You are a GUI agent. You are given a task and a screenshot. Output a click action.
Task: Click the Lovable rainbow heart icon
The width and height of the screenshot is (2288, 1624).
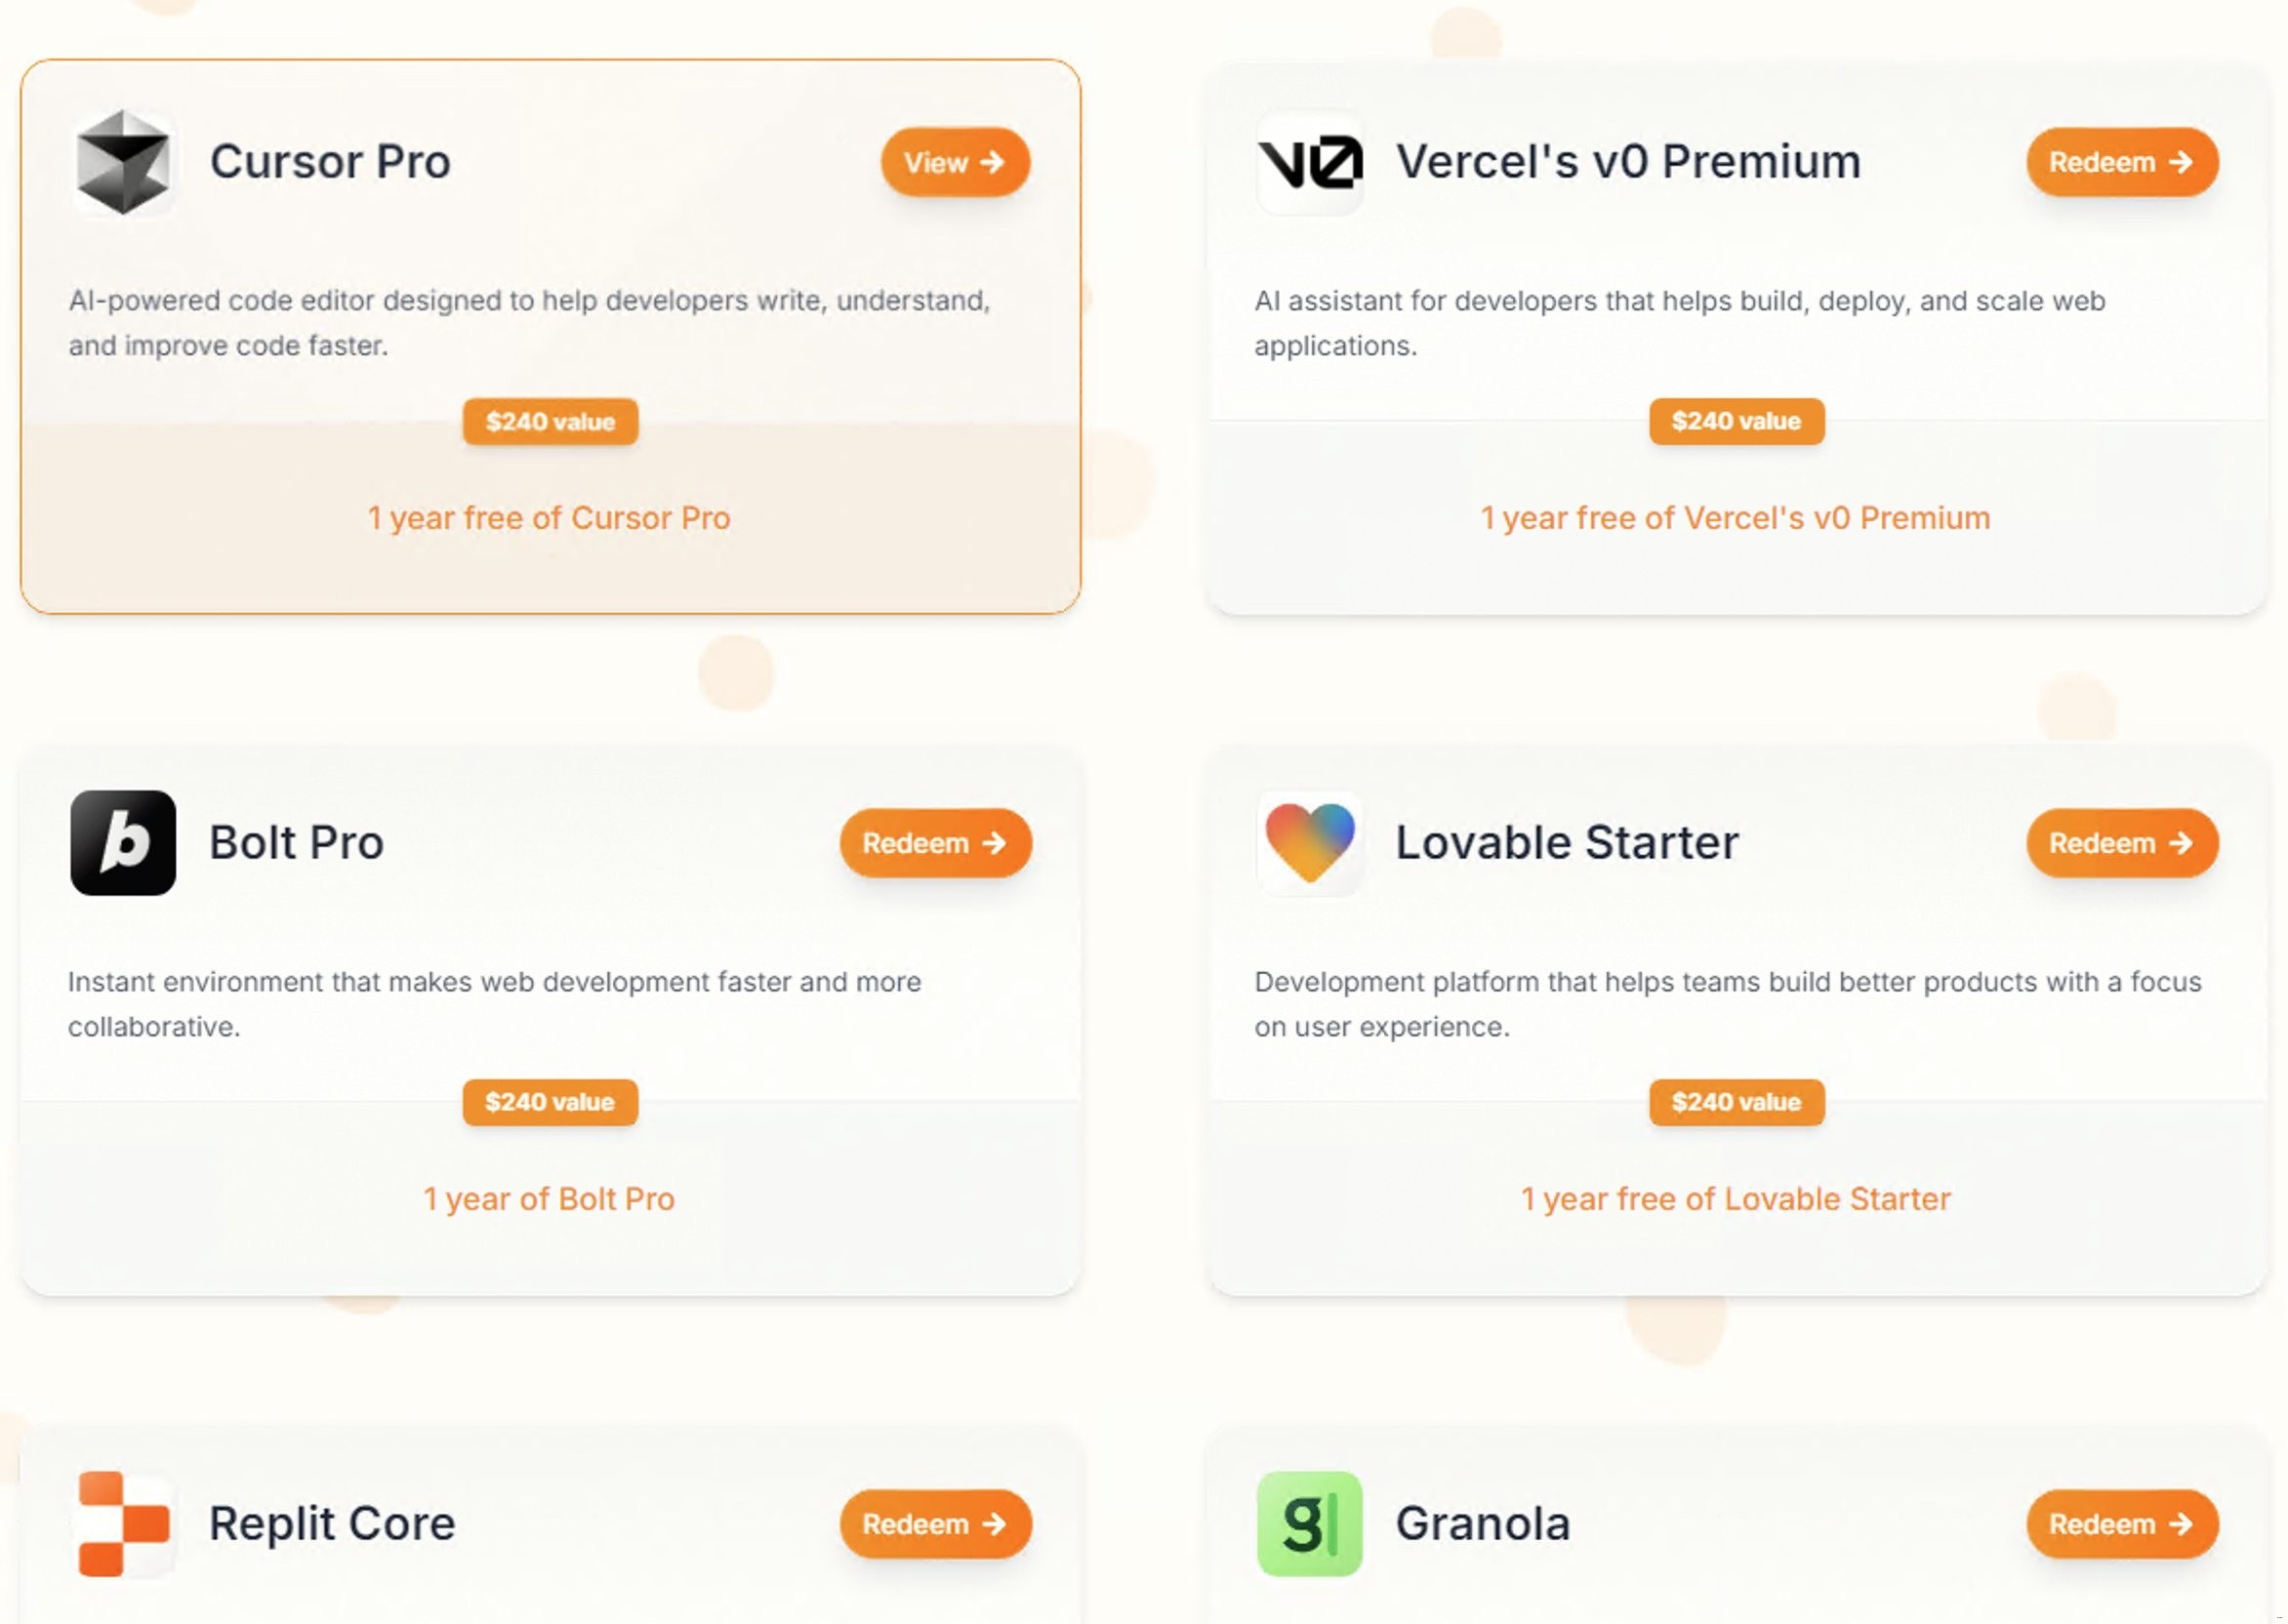[x=1309, y=843]
